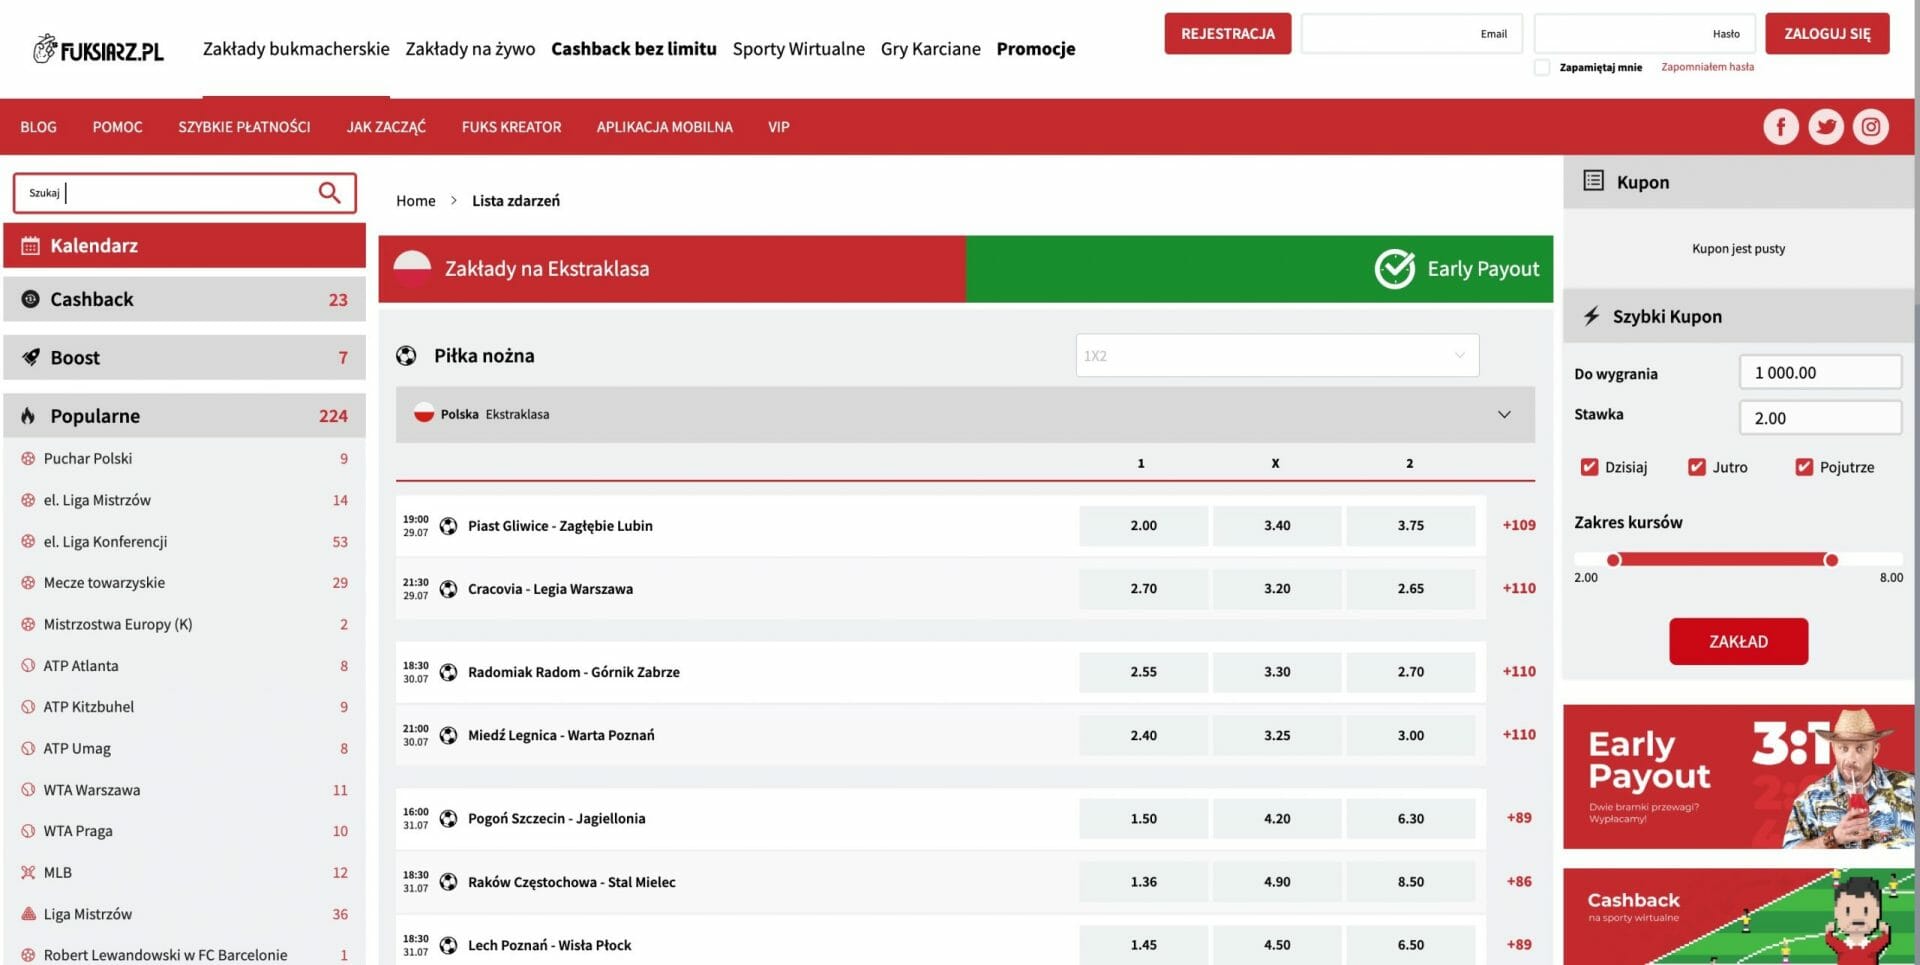
Task: Open Fuksiarz Facebook page icon
Action: tap(1780, 127)
